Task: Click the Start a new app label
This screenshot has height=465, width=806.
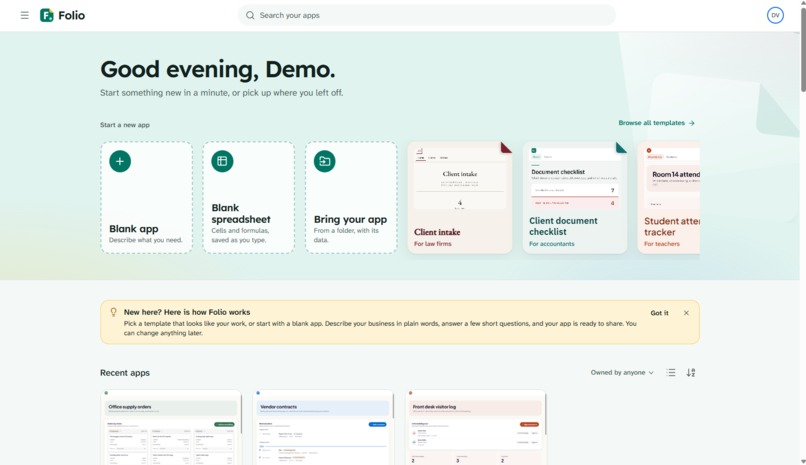Action: [125, 125]
